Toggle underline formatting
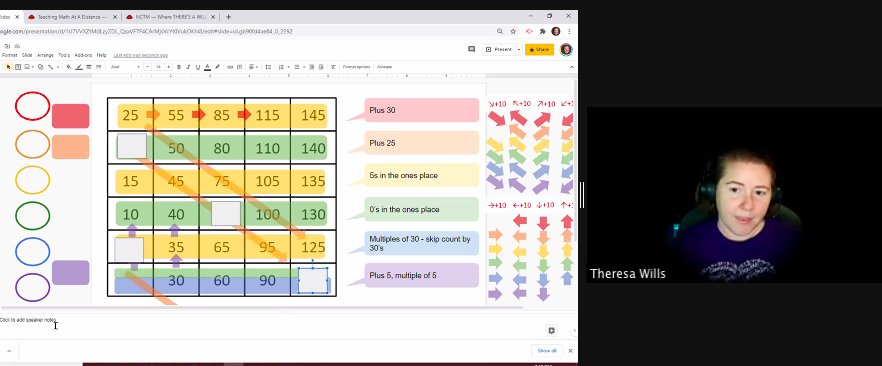This screenshot has height=366, width=882. 198,67
